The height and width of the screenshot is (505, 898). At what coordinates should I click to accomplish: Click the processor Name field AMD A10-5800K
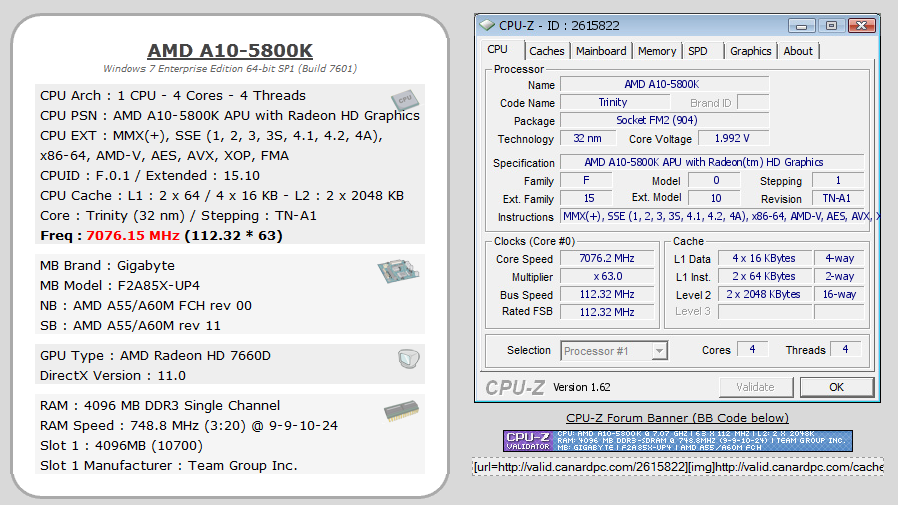click(x=664, y=84)
